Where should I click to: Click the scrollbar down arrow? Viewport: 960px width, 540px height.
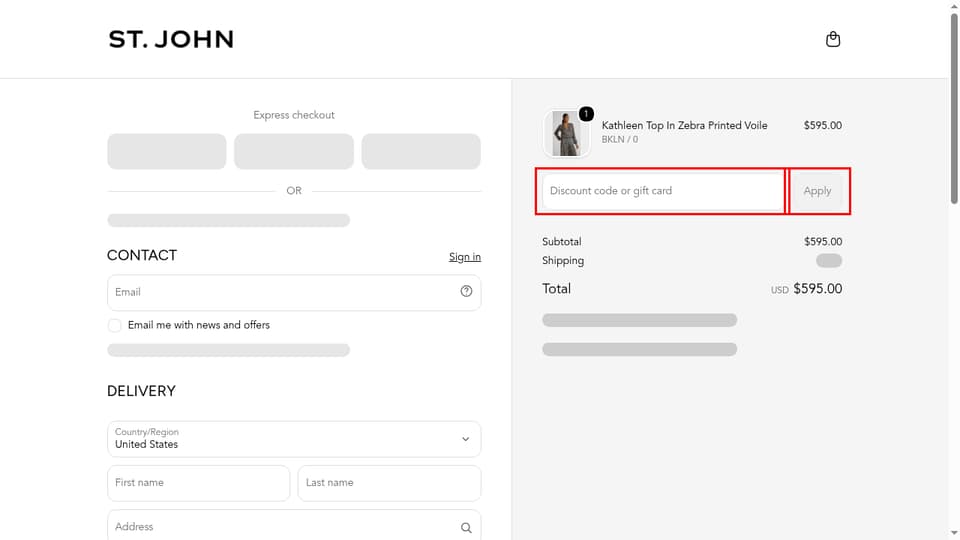[954, 534]
